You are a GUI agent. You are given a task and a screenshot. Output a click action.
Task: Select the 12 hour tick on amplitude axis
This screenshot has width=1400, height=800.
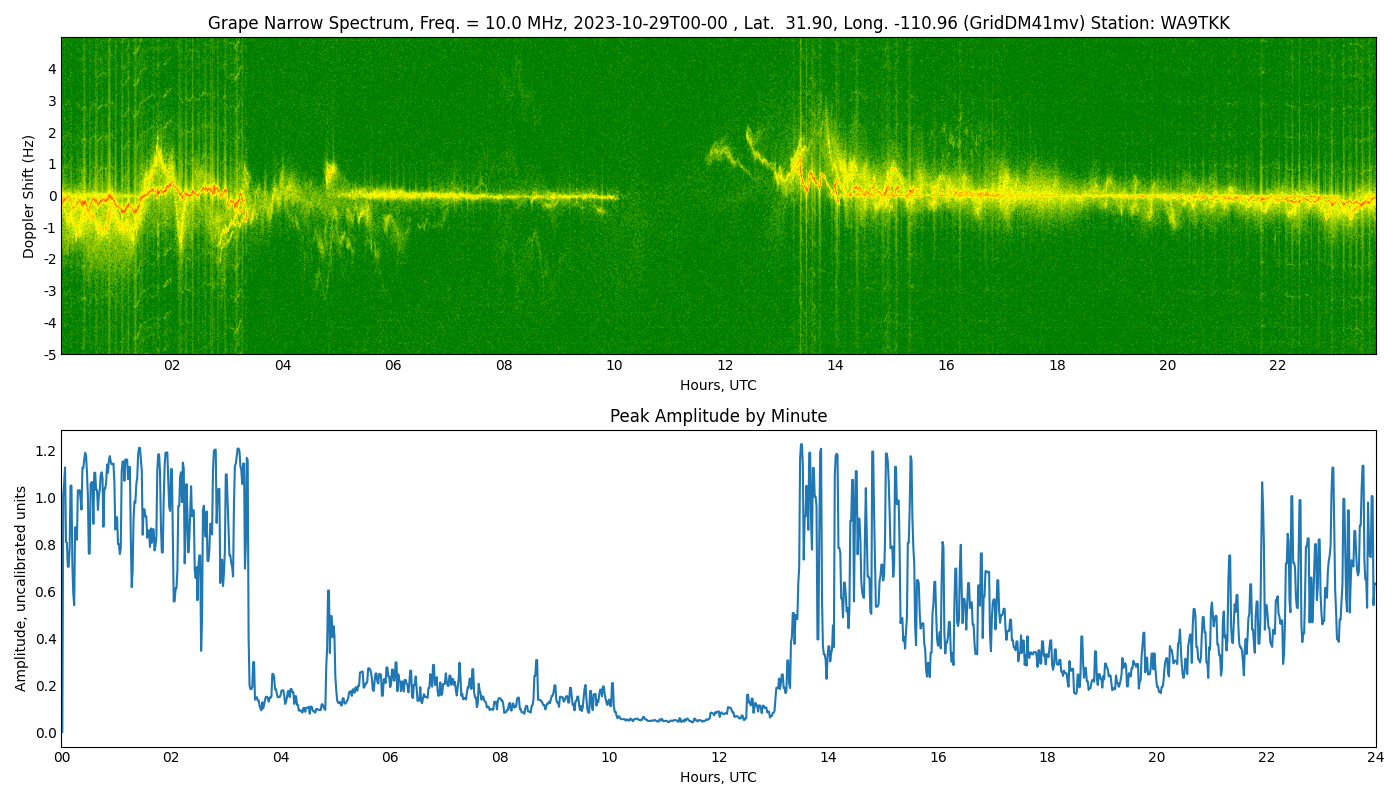coord(719,758)
